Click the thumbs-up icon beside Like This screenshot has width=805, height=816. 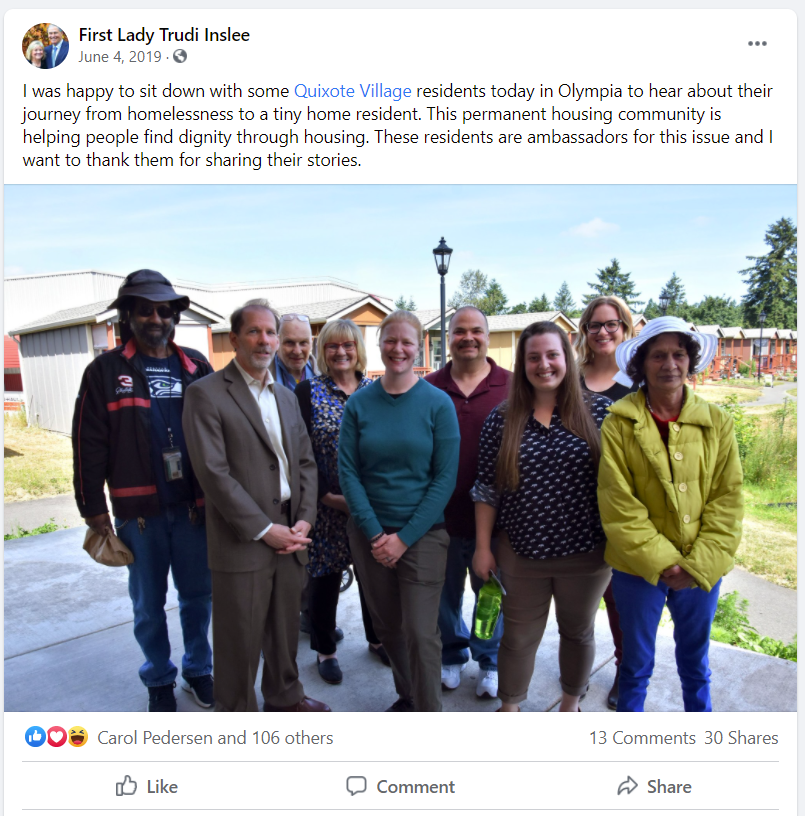tap(126, 786)
